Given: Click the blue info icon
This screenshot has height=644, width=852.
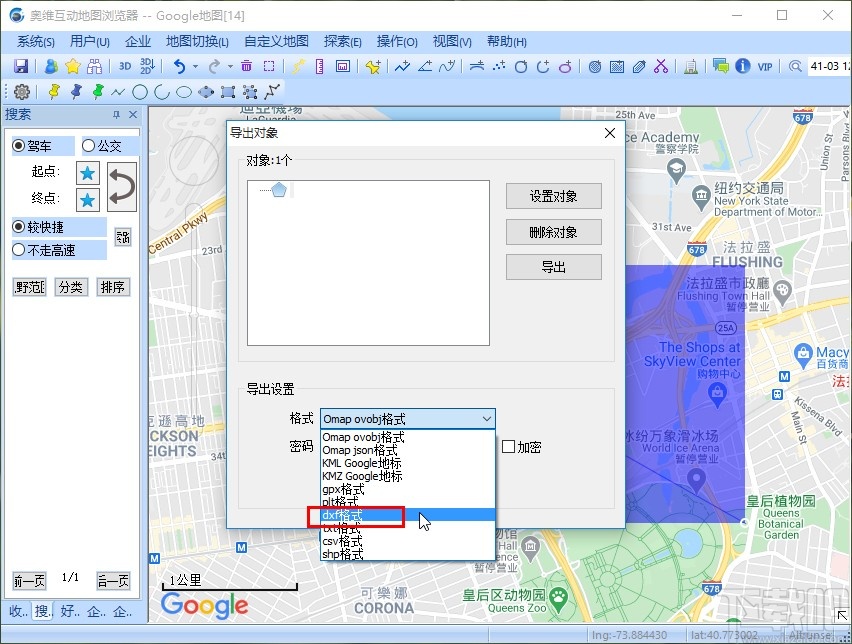Looking at the screenshot, I should 742,67.
